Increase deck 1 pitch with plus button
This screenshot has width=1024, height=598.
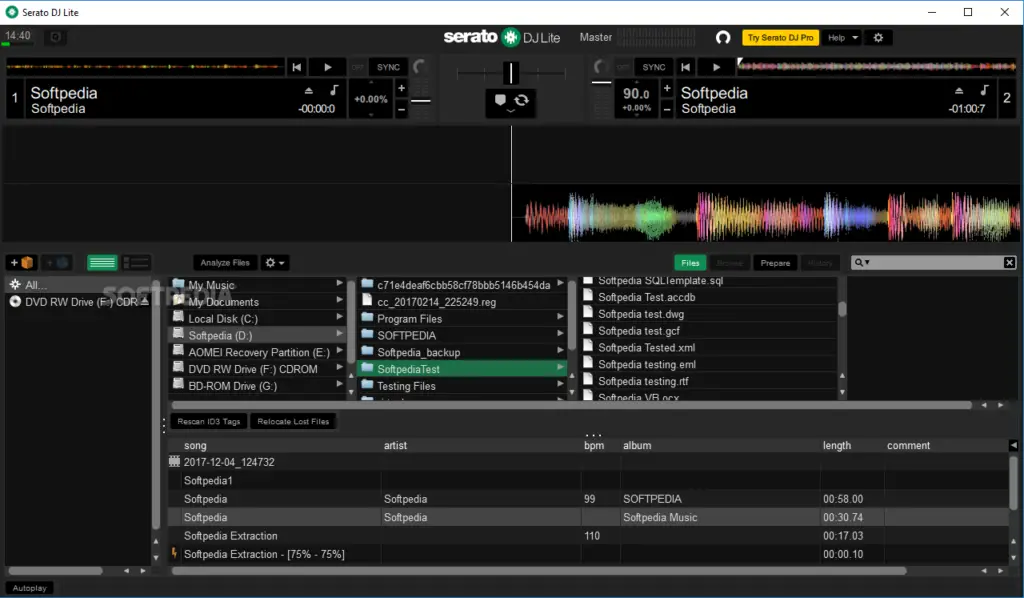point(402,88)
